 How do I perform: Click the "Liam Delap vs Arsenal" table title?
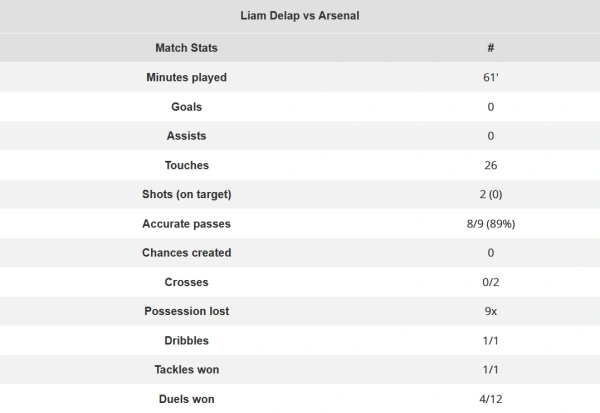click(x=299, y=17)
